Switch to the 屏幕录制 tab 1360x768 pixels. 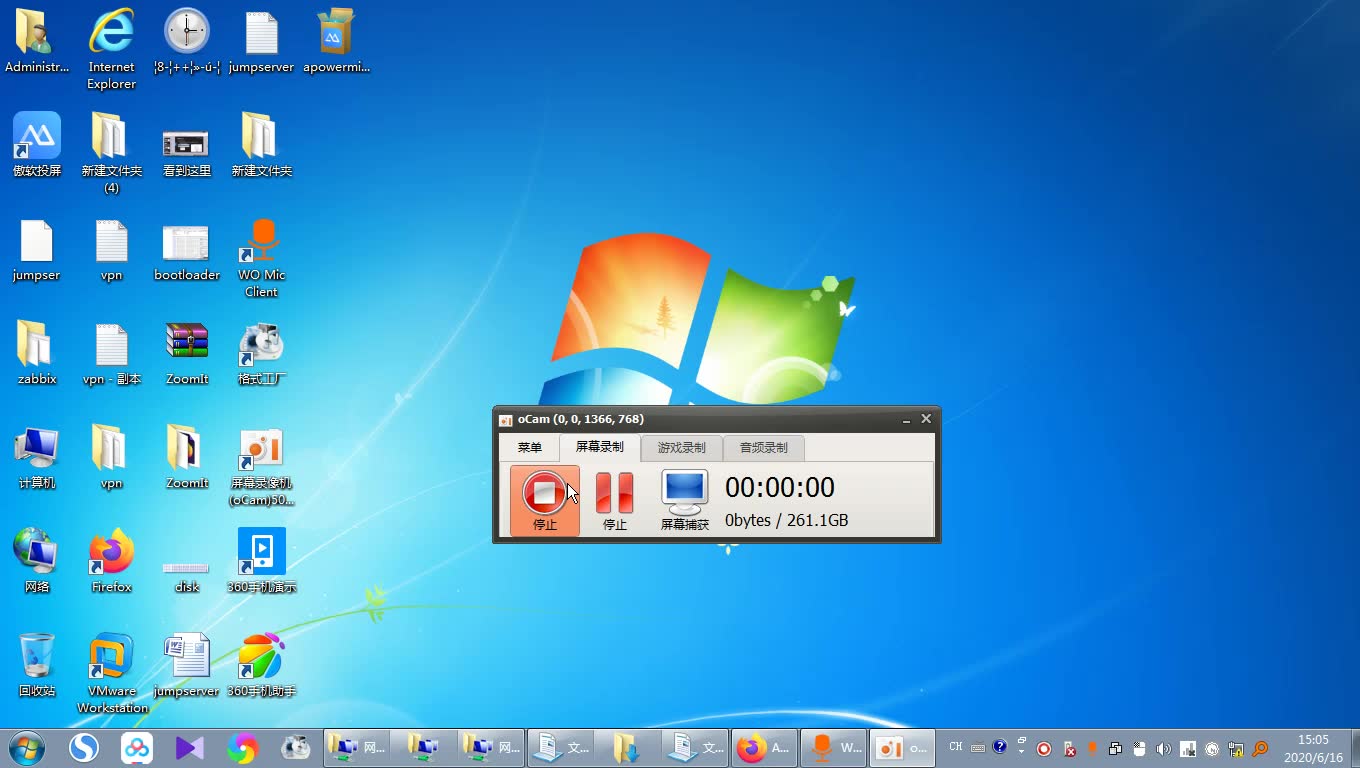600,447
